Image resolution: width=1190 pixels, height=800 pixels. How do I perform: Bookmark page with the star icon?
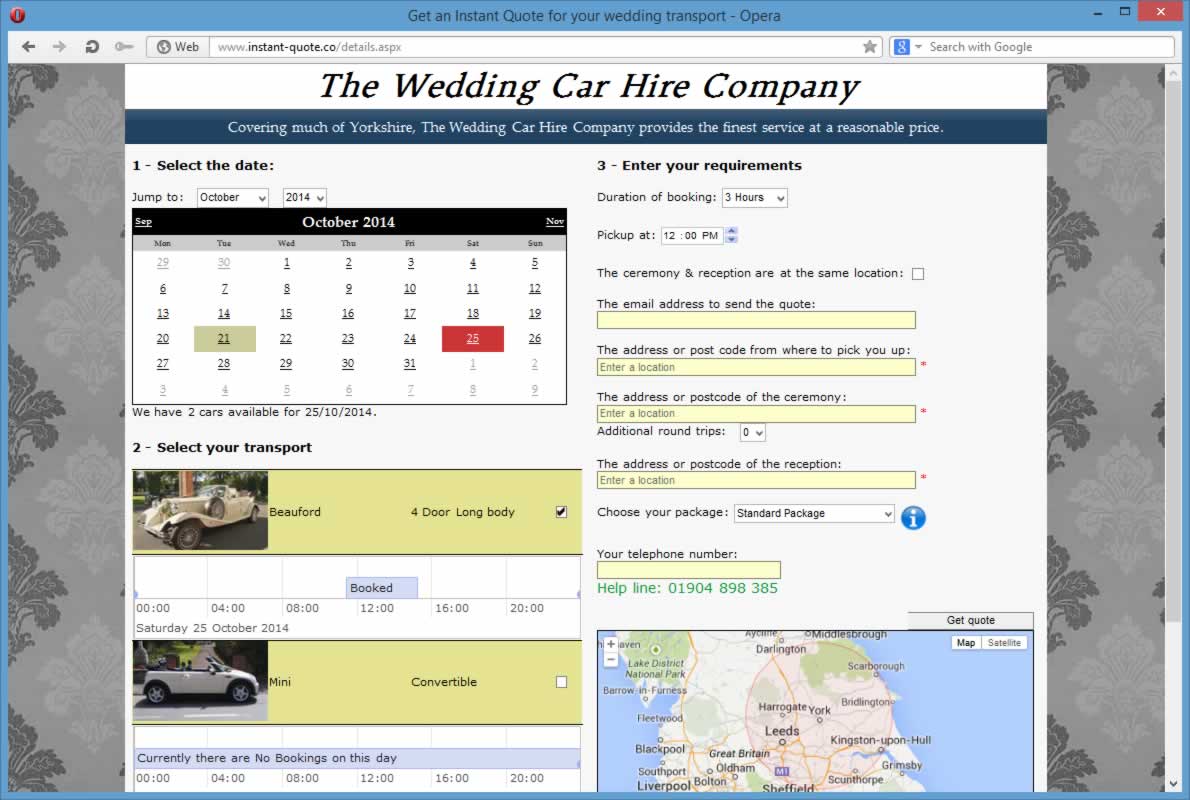(x=870, y=47)
